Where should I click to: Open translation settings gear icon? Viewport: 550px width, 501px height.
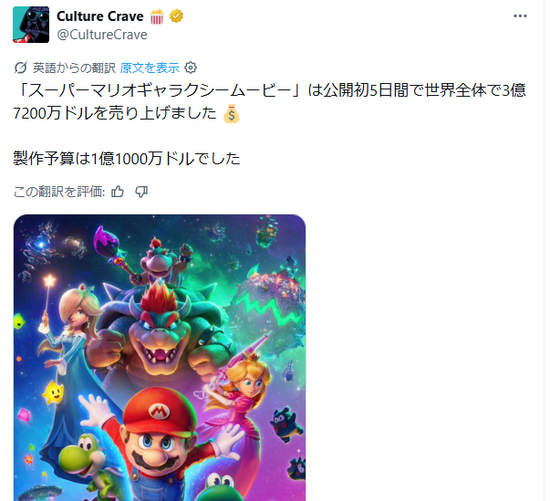(191, 68)
